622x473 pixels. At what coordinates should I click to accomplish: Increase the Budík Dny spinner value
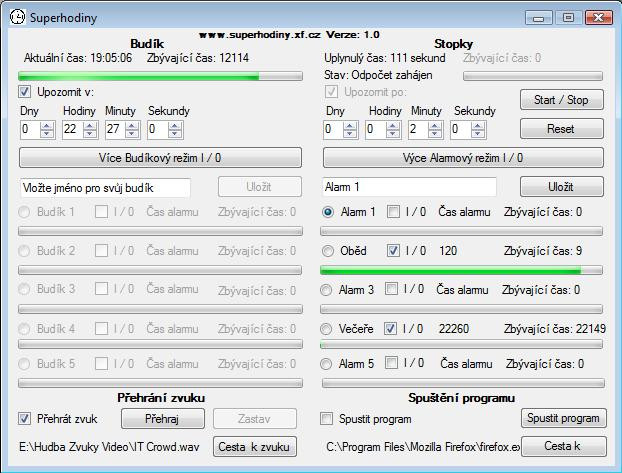point(47,125)
